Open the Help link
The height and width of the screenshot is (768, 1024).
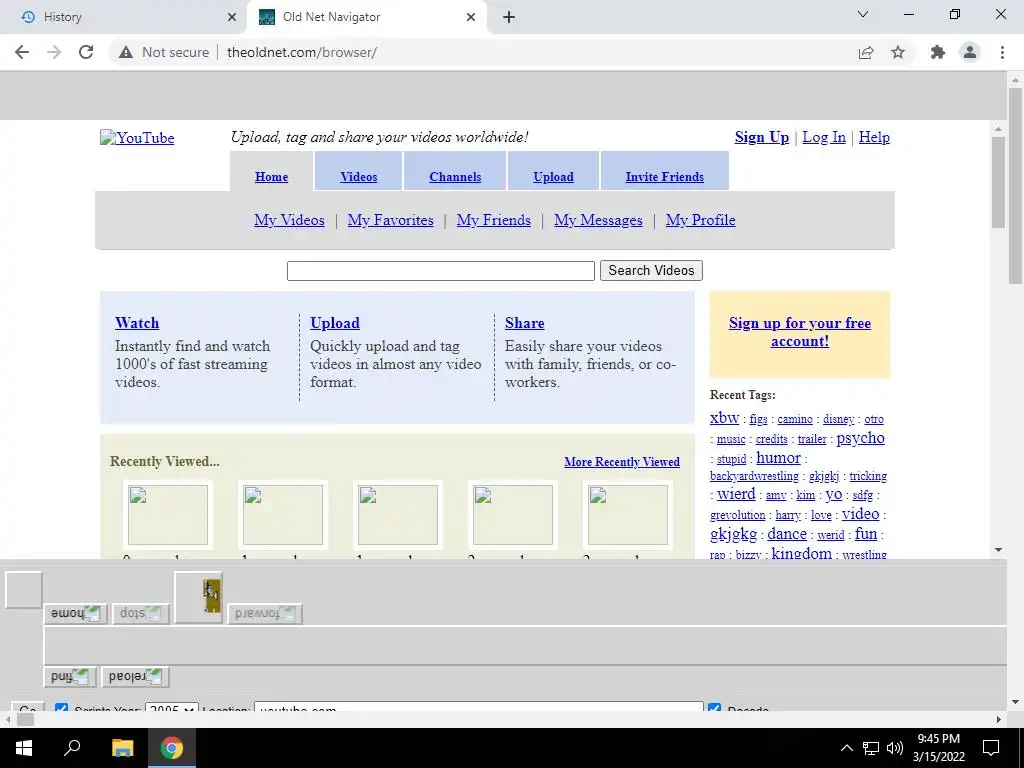click(874, 137)
